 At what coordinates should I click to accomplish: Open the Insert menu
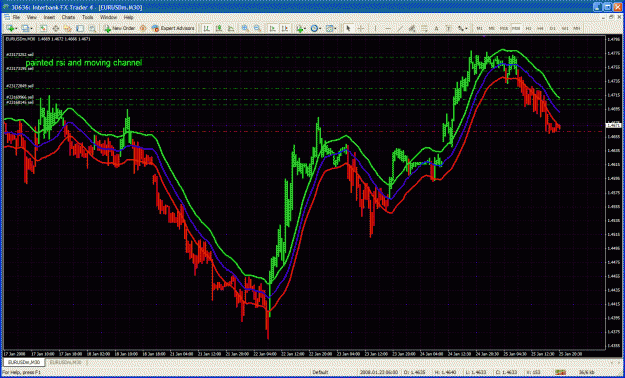click(49, 18)
